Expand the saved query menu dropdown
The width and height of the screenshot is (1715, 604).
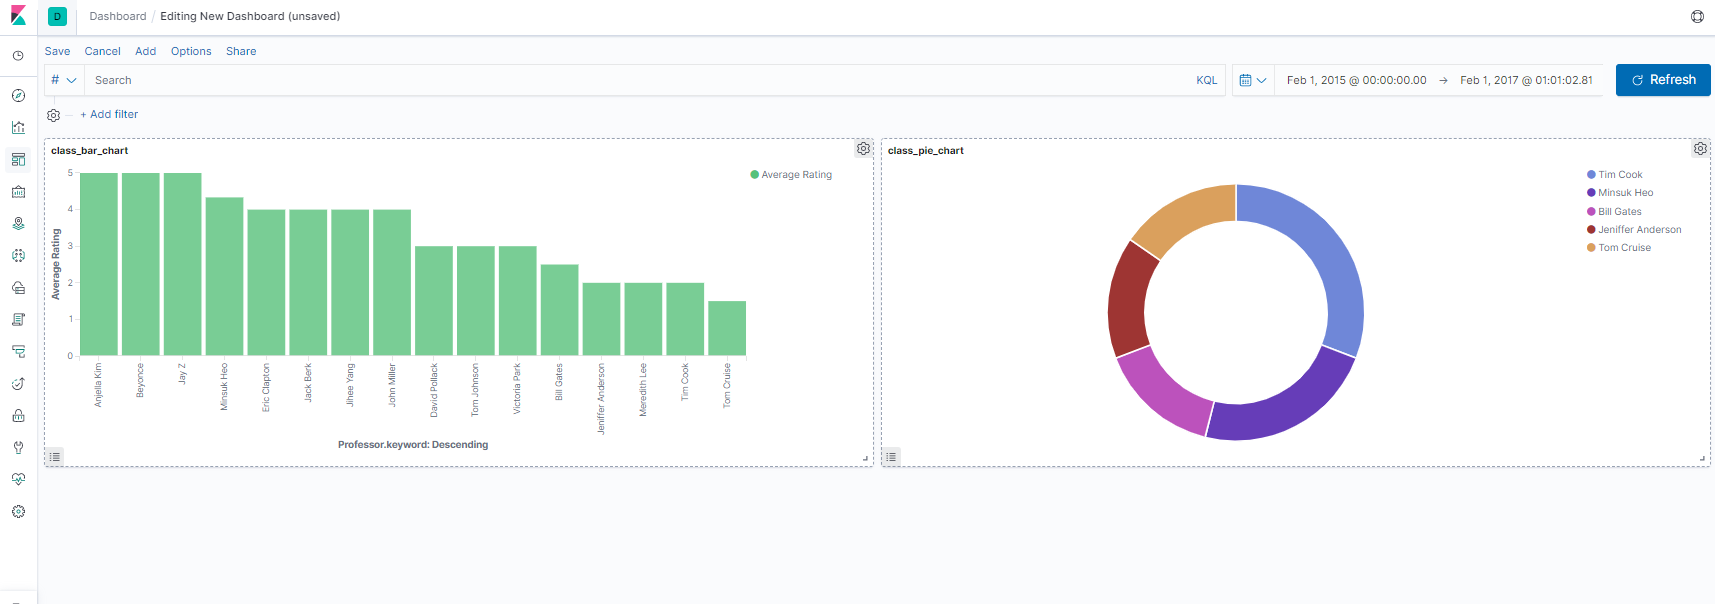64,80
